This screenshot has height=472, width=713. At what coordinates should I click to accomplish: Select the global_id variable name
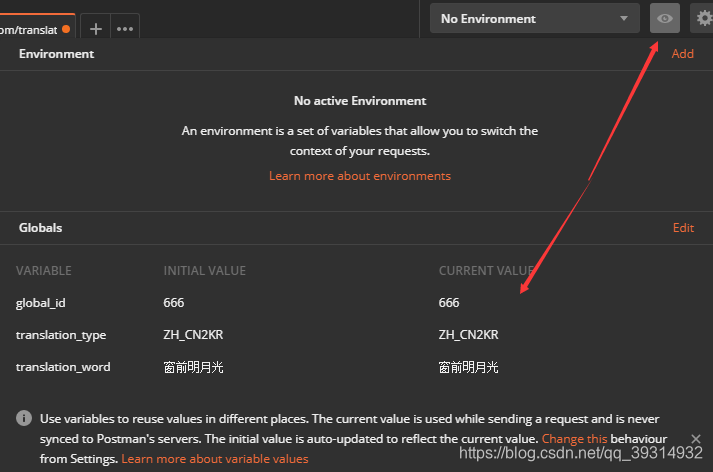coord(40,303)
